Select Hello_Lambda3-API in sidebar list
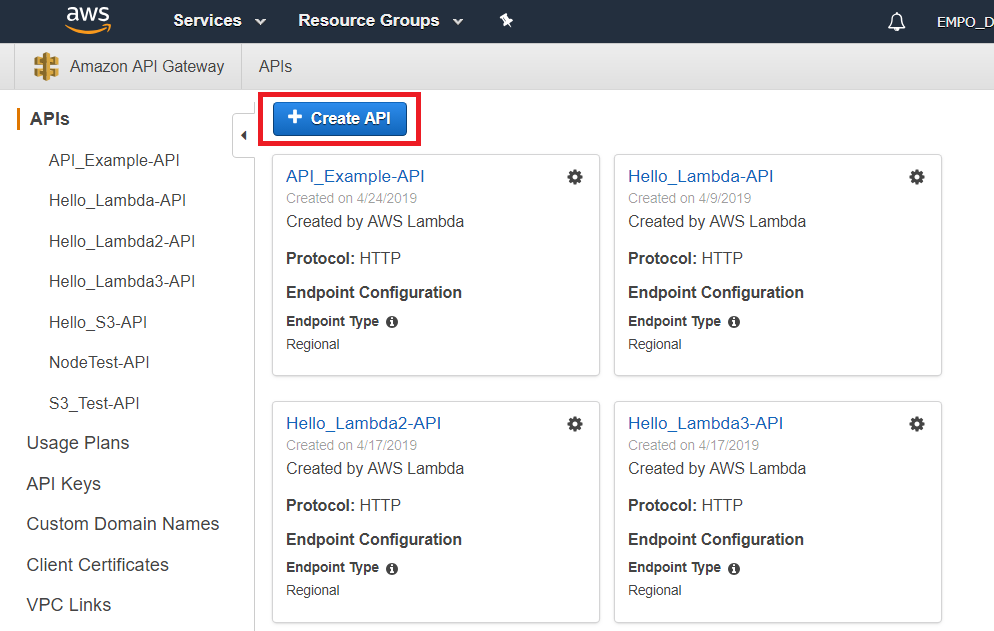The image size is (994, 631). (x=122, y=282)
